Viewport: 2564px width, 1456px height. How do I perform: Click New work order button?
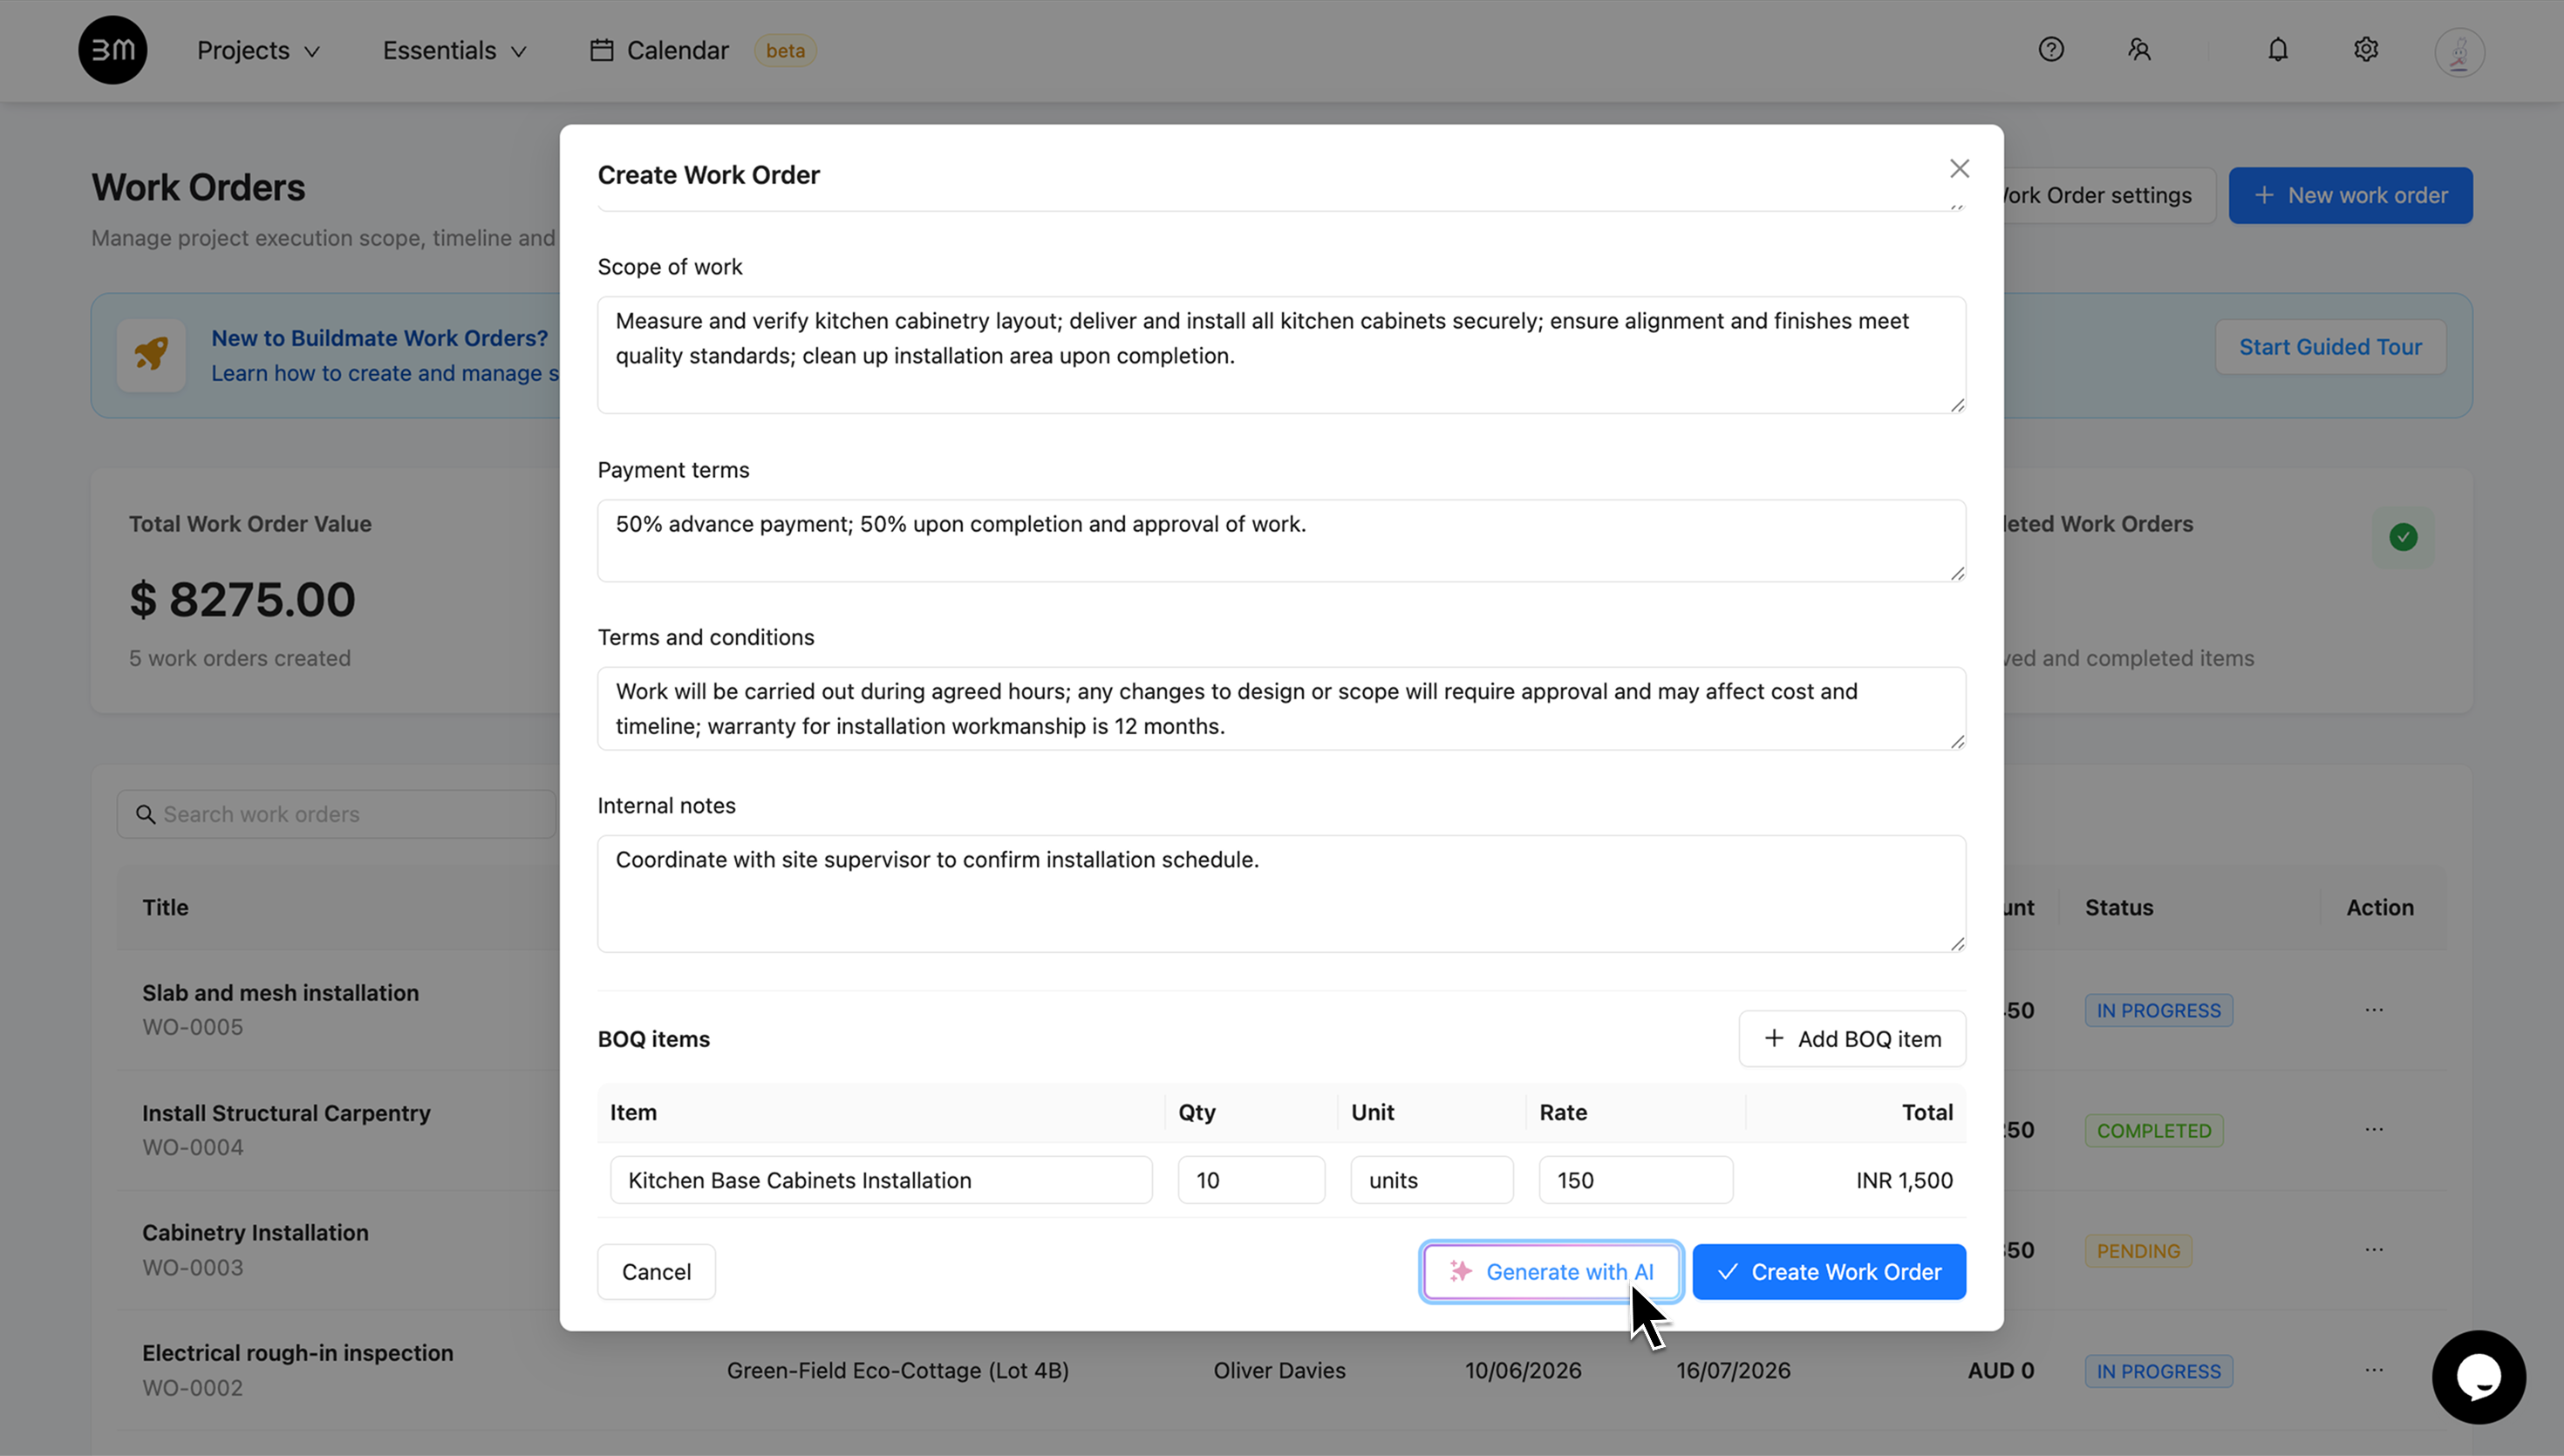click(x=2350, y=195)
